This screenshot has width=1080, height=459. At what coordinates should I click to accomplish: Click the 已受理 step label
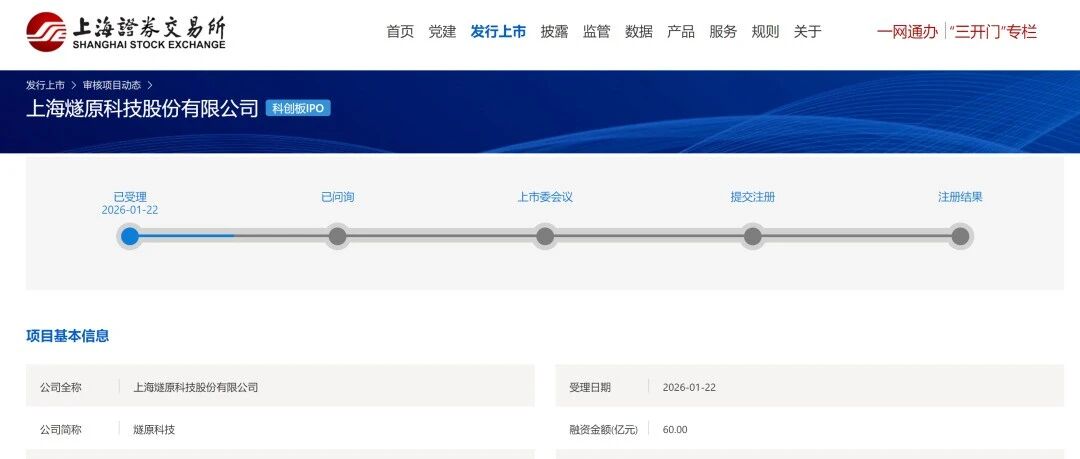pyautogui.click(x=130, y=197)
